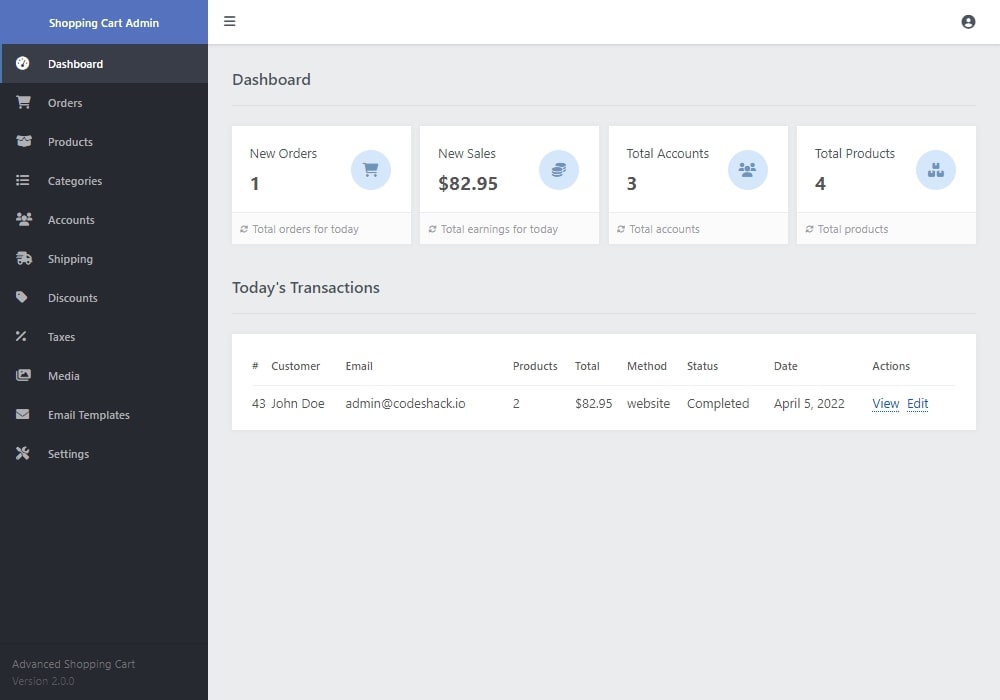Select Categories in the sidebar
Screen dimensions: 1000x700
point(104,180)
